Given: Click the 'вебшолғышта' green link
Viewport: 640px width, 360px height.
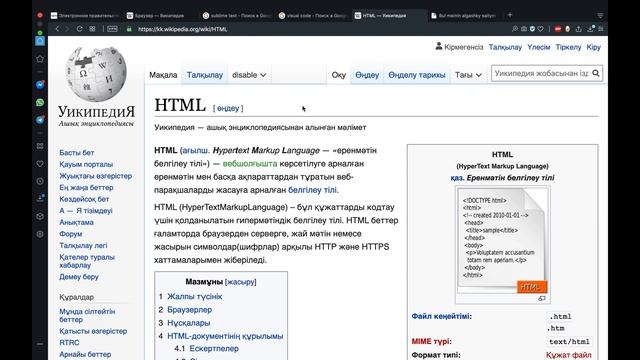Looking at the screenshot, I should pyautogui.click(x=250, y=163).
